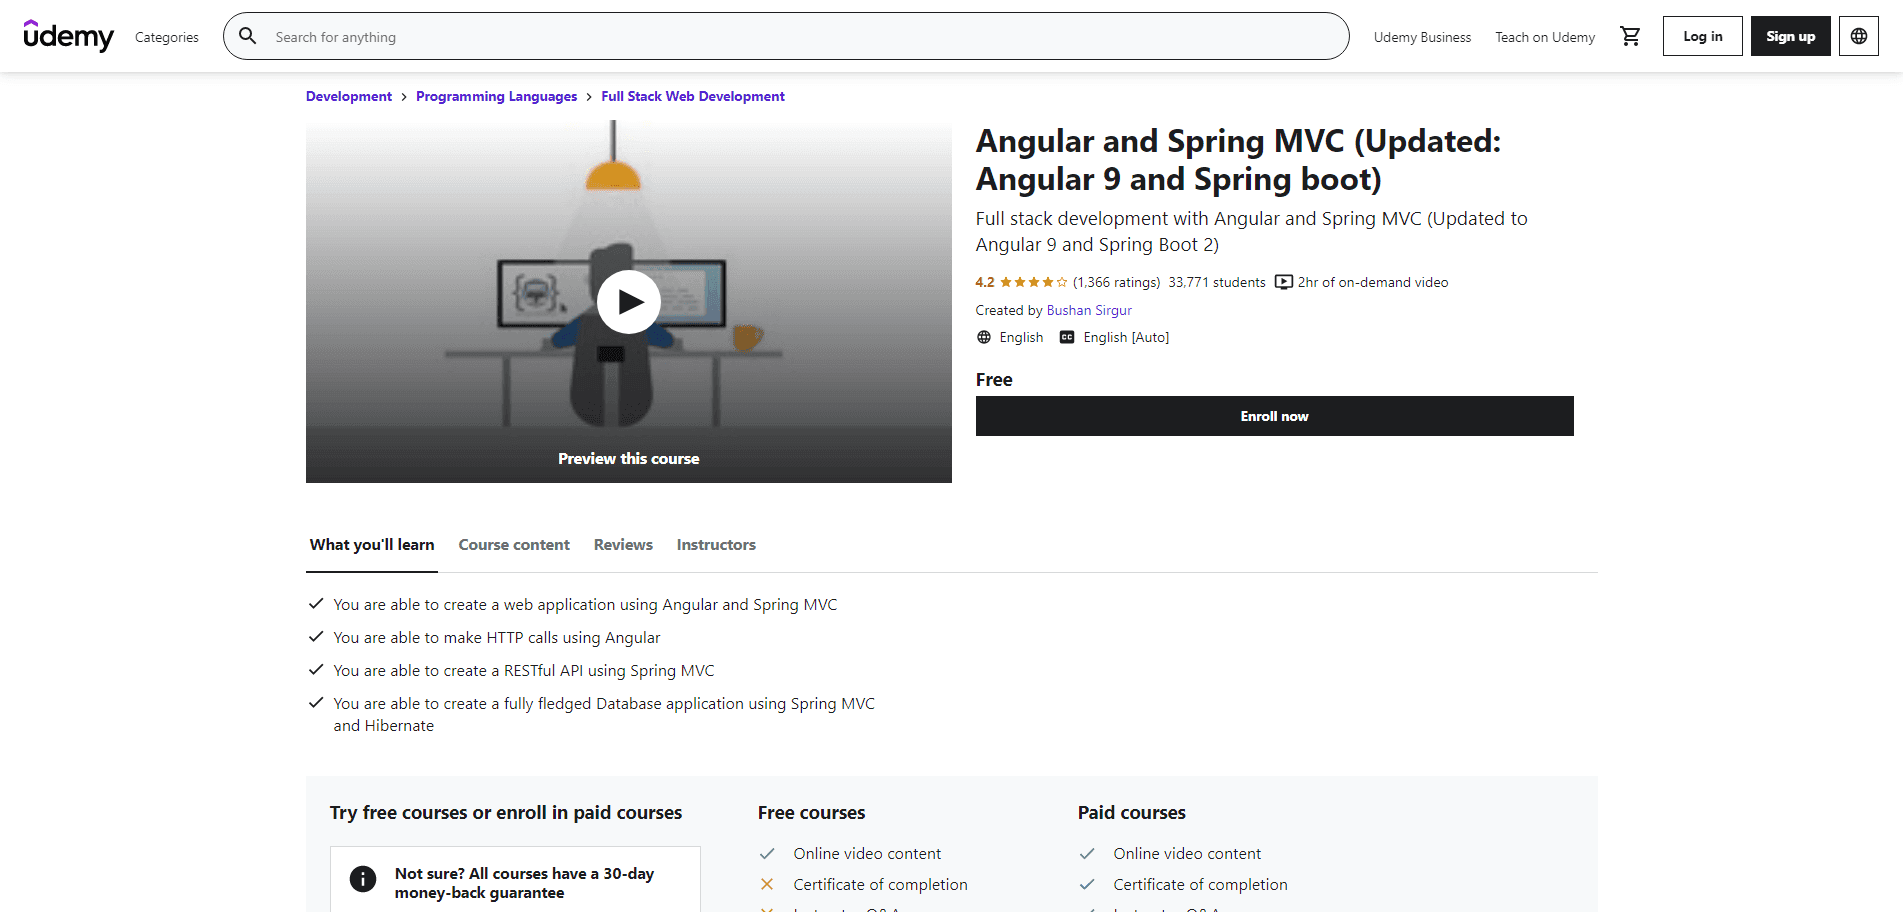Image resolution: width=1903 pixels, height=912 pixels.
Task: Play the course preview video
Action: (x=628, y=301)
